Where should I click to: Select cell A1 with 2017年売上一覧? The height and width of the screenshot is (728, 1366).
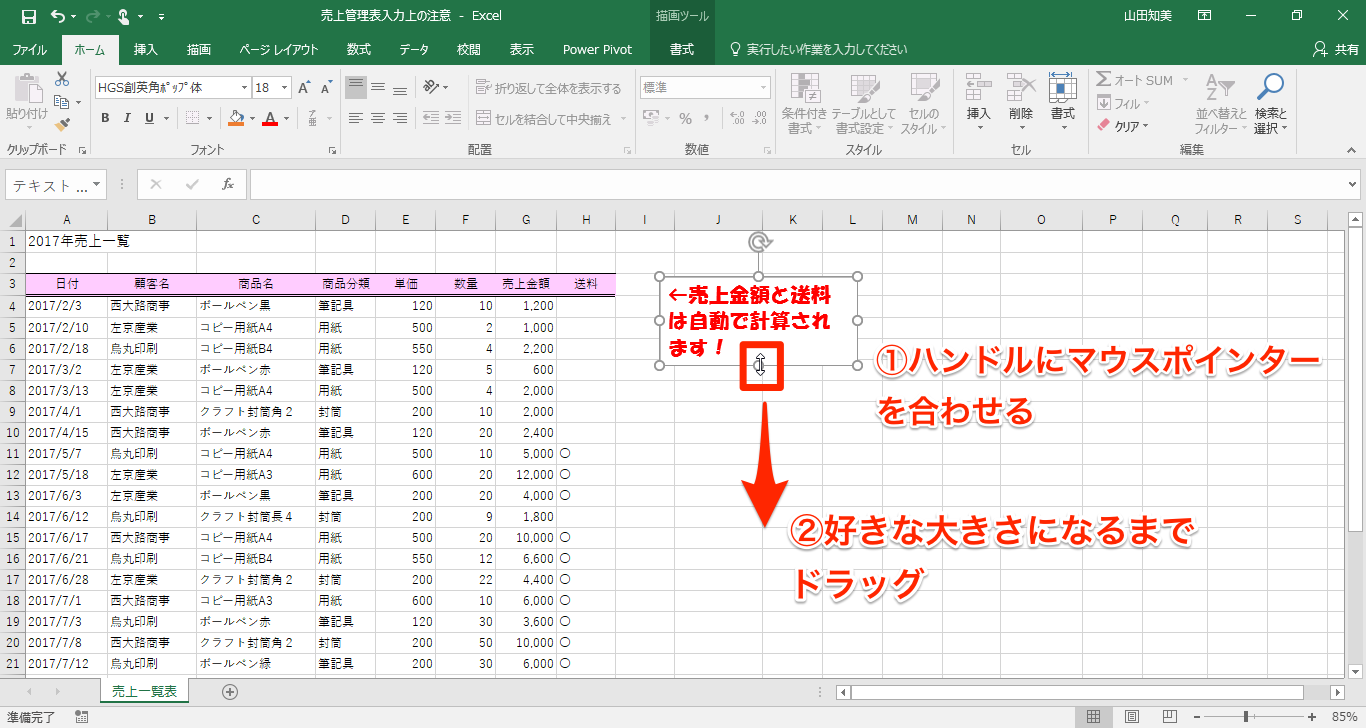tap(67, 241)
